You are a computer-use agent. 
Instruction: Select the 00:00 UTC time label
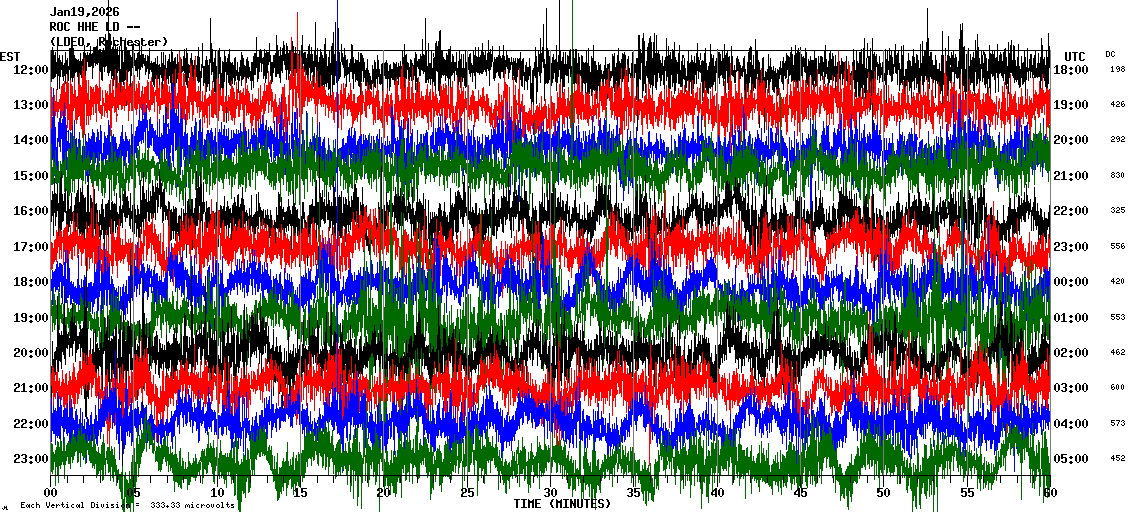[1070, 282]
